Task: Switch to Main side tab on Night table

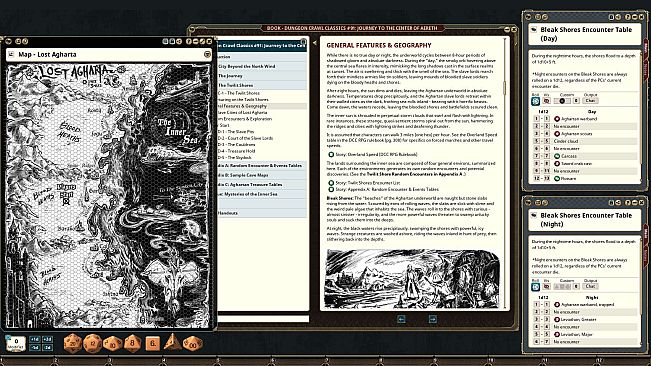Action: [646, 233]
